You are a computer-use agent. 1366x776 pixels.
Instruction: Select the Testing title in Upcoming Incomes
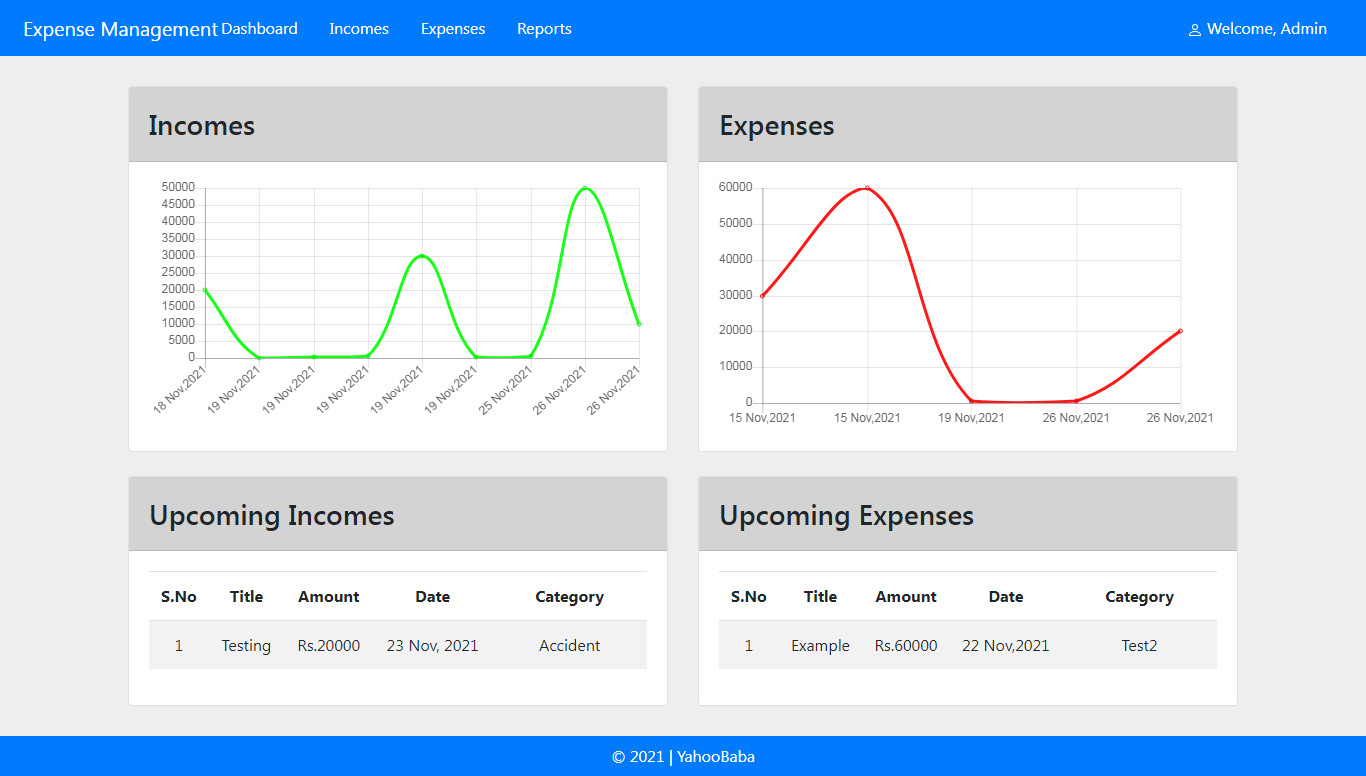pos(246,646)
